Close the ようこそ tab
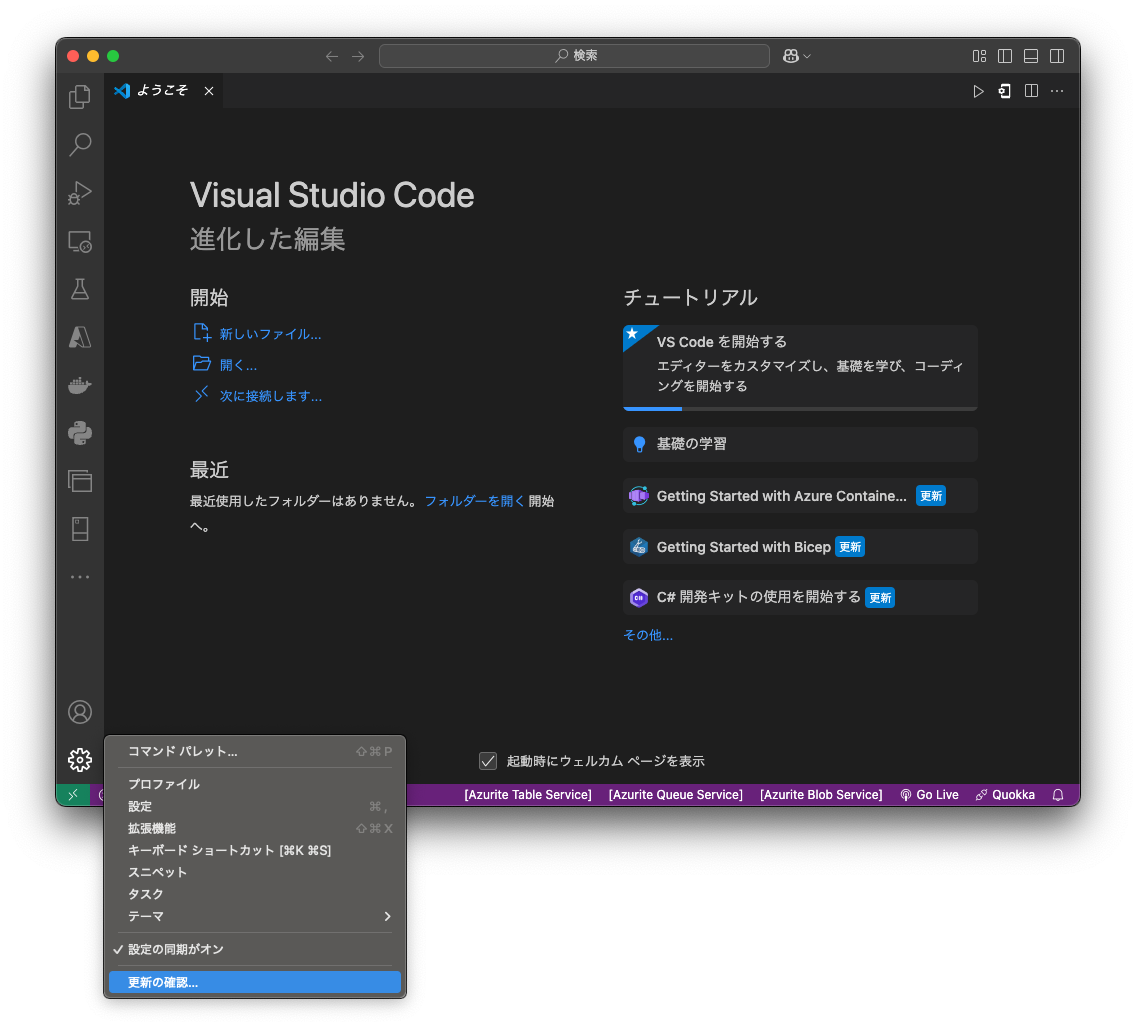The height and width of the screenshot is (1025, 1136). 209,91
